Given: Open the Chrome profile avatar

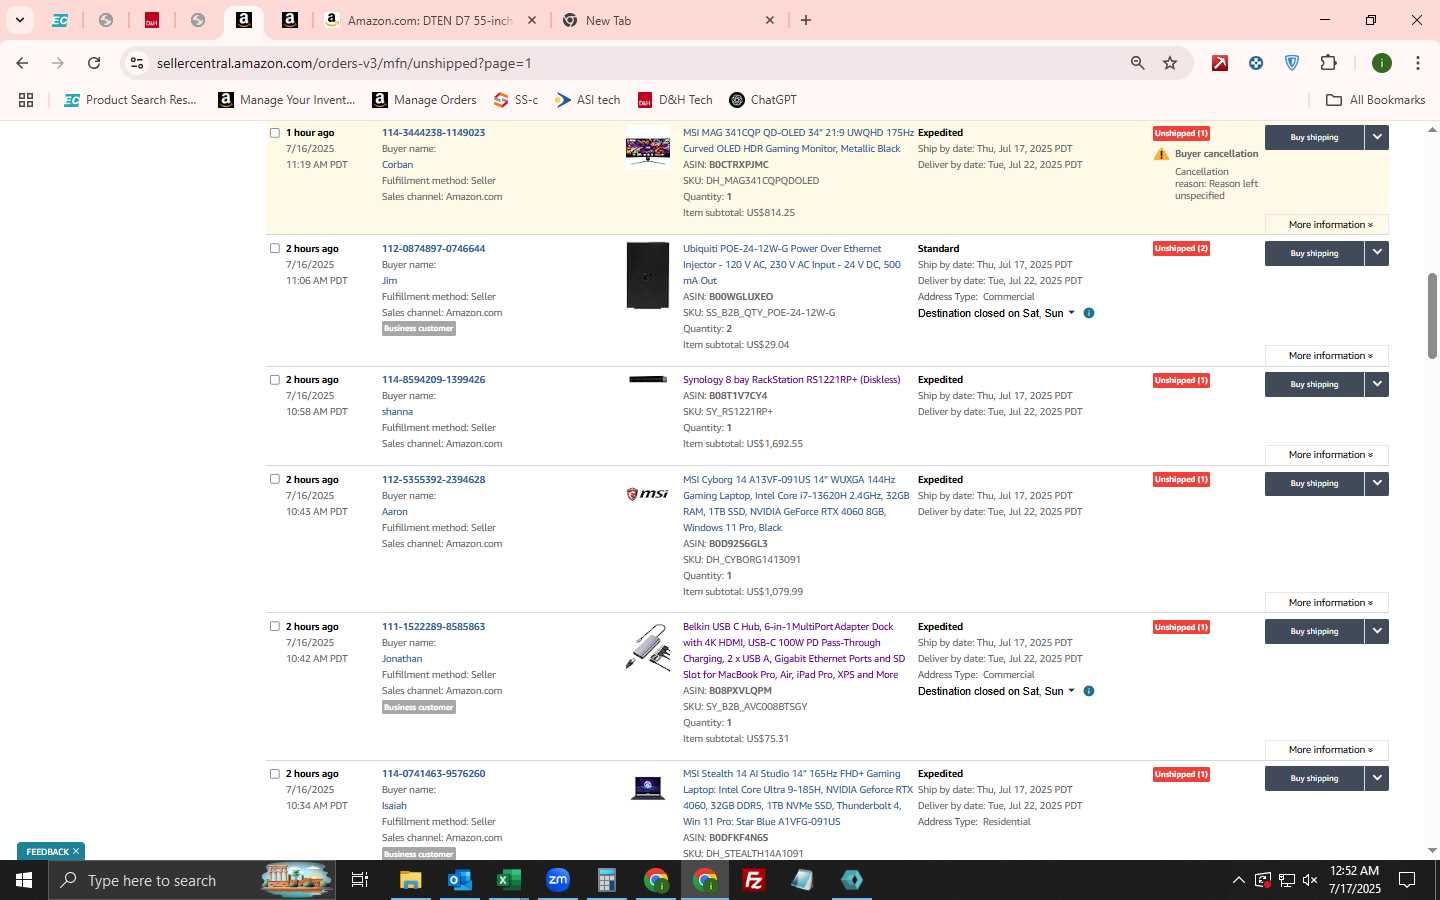Looking at the screenshot, I should pyautogui.click(x=1382, y=63).
